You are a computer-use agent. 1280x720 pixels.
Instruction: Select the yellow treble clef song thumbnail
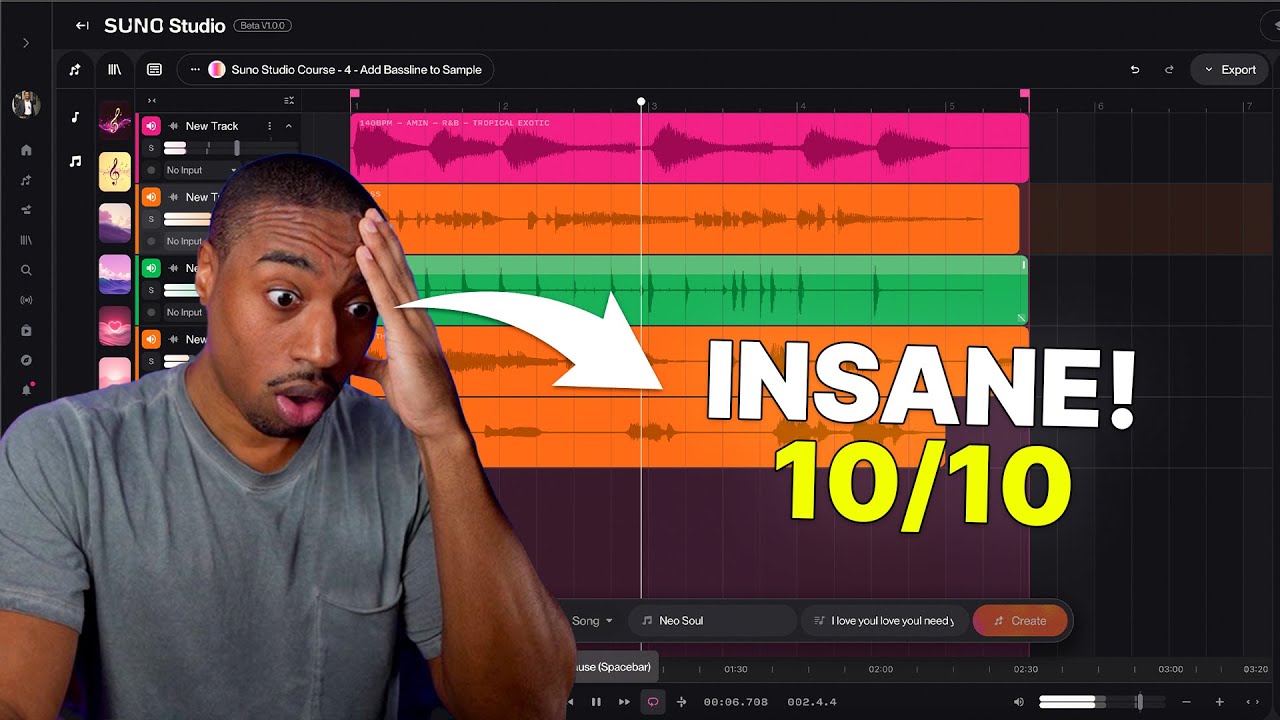[x=115, y=172]
